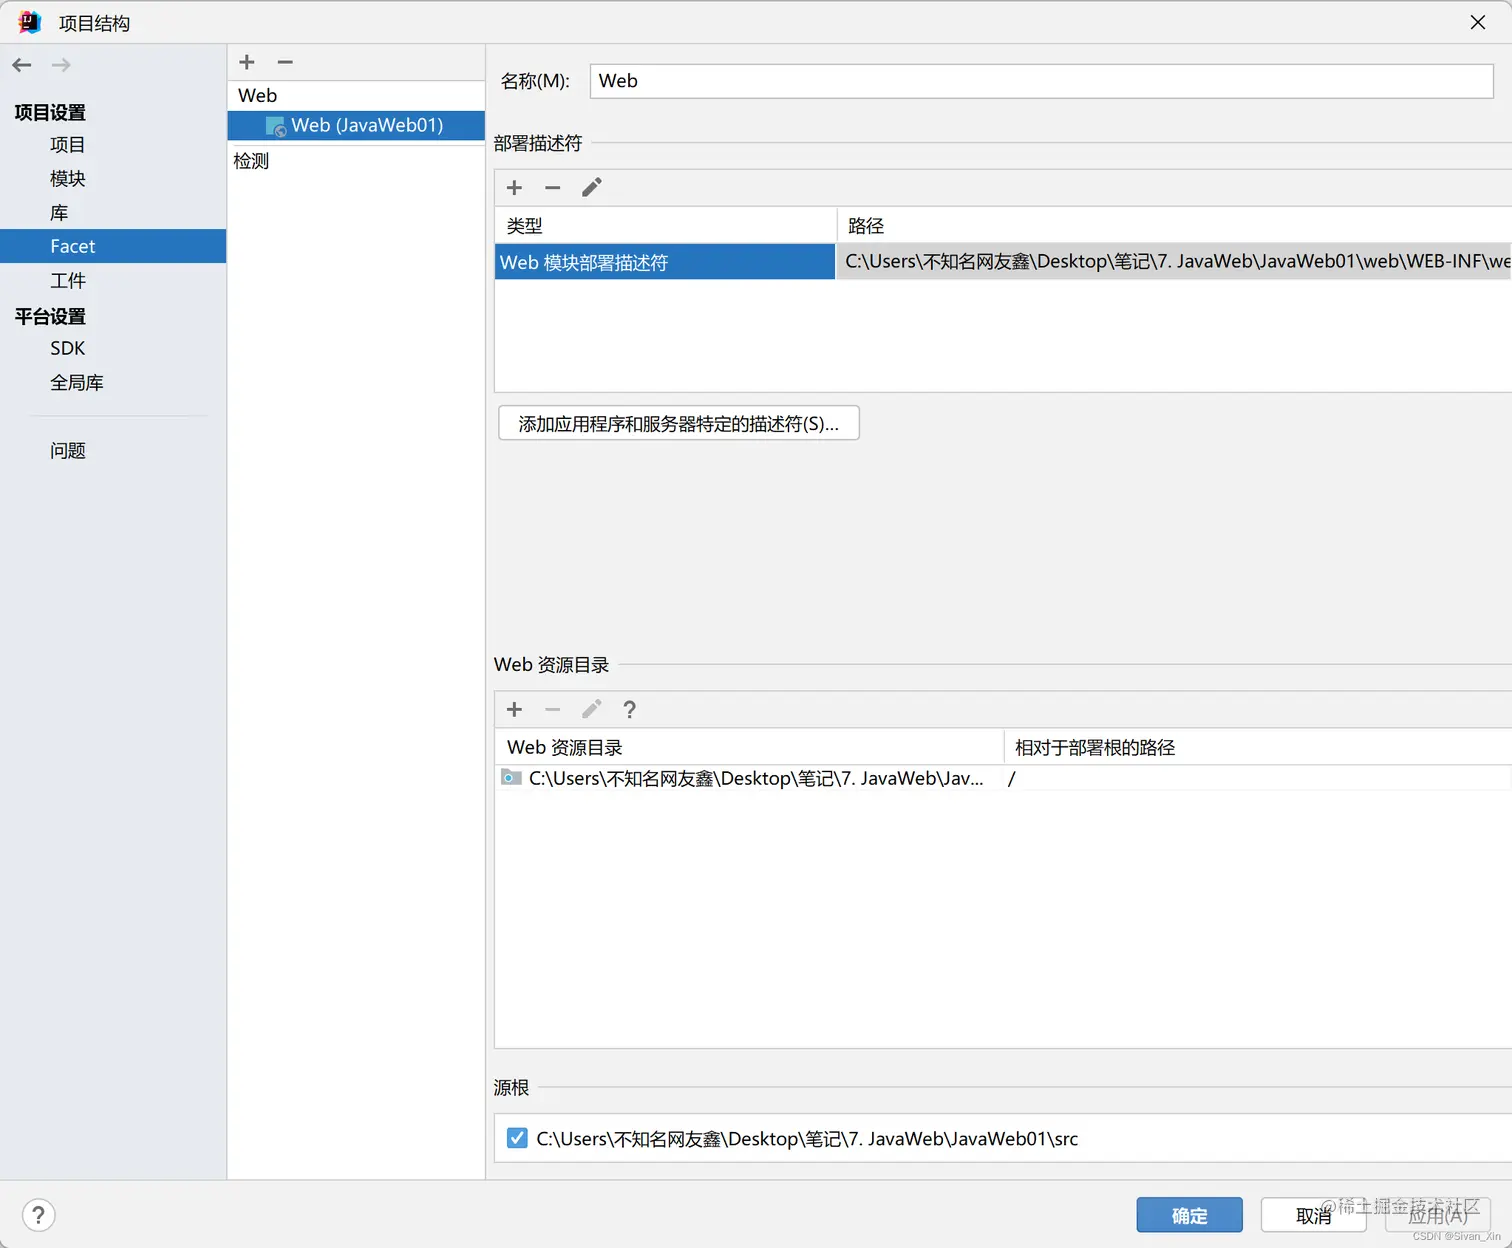Click the 路径 column header
Screen dimensions: 1512x1248
(x=1174, y=226)
